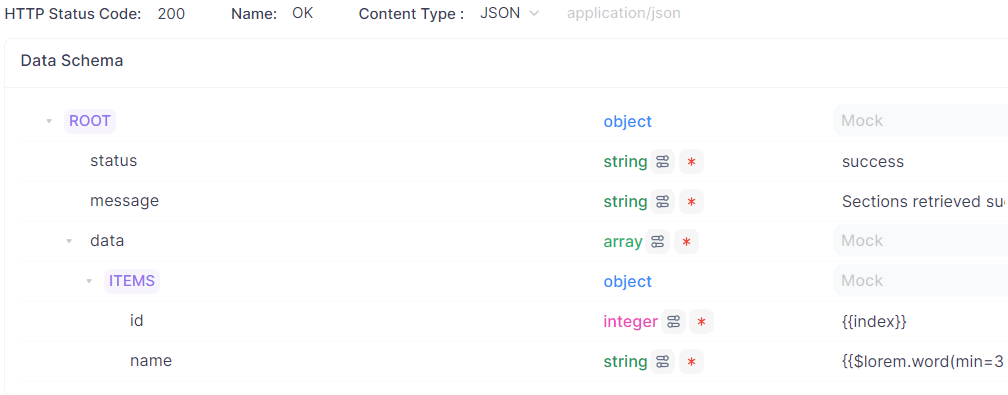1008x395 pixels.
Task: Collapse the ROOT node
Action: coord(49,121)
